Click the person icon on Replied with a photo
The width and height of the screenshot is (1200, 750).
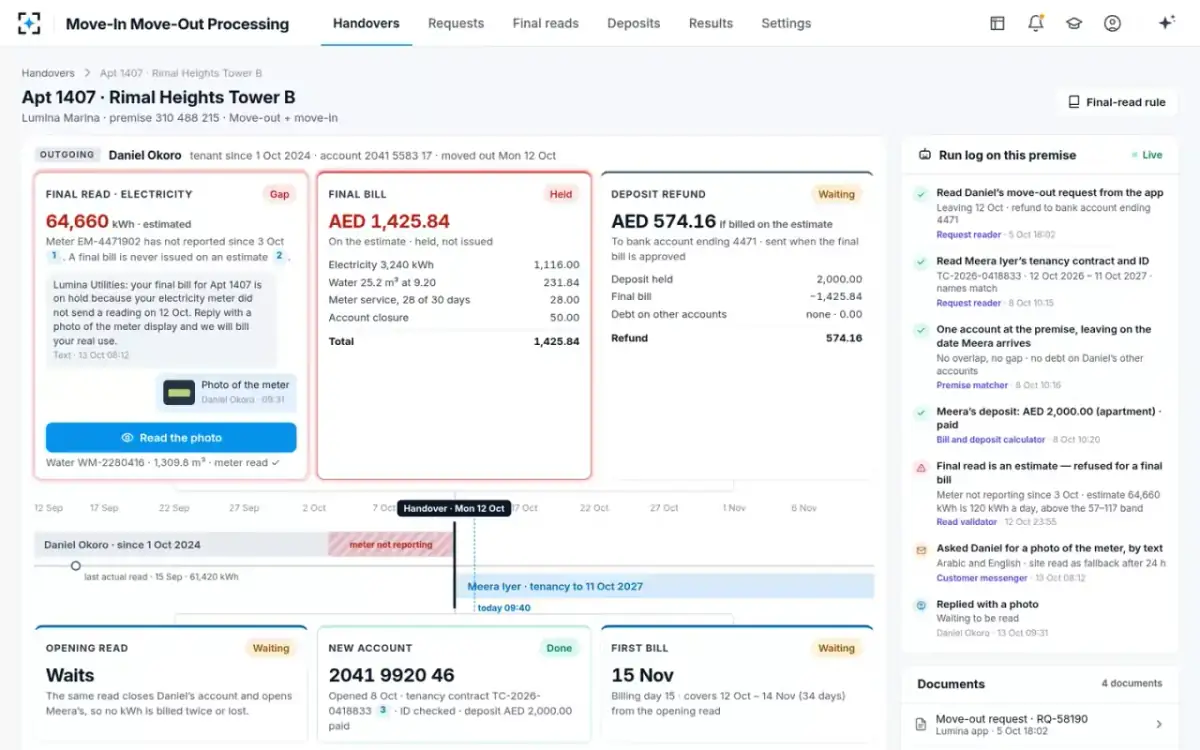point(921,605)
